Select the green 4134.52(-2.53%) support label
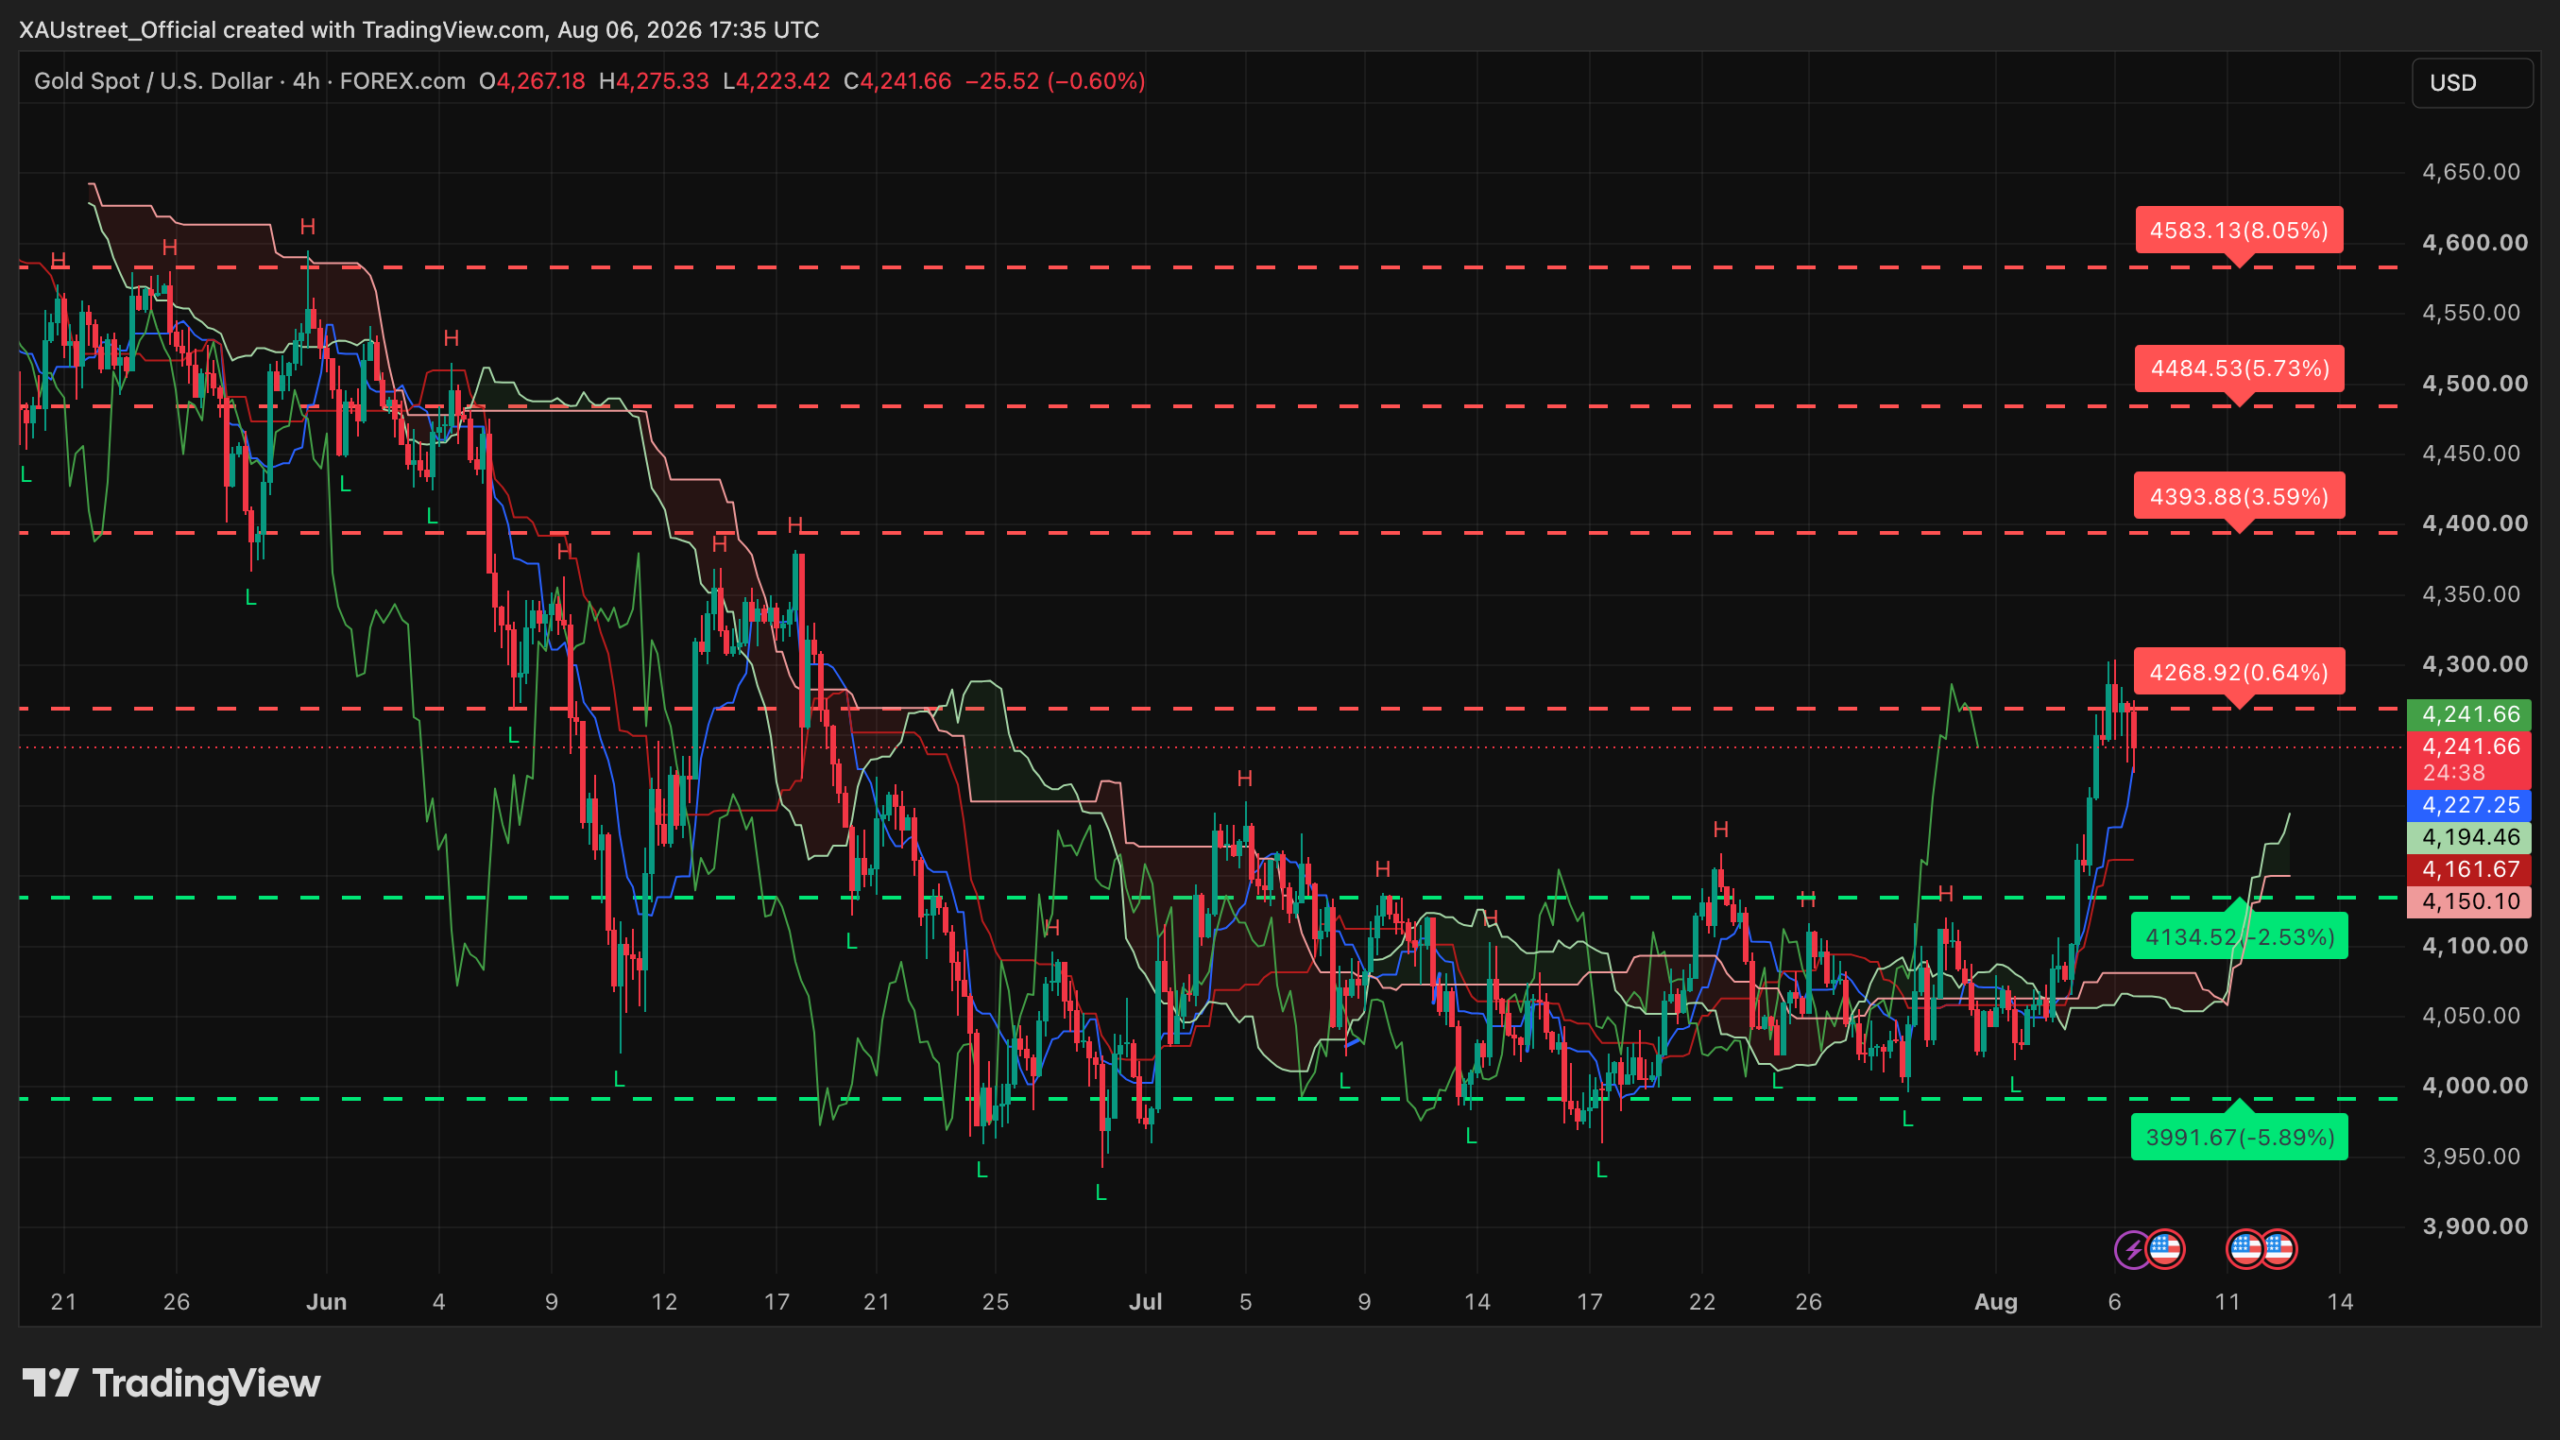Screen dimensions: 2560x1440 tap(2239, 937)
